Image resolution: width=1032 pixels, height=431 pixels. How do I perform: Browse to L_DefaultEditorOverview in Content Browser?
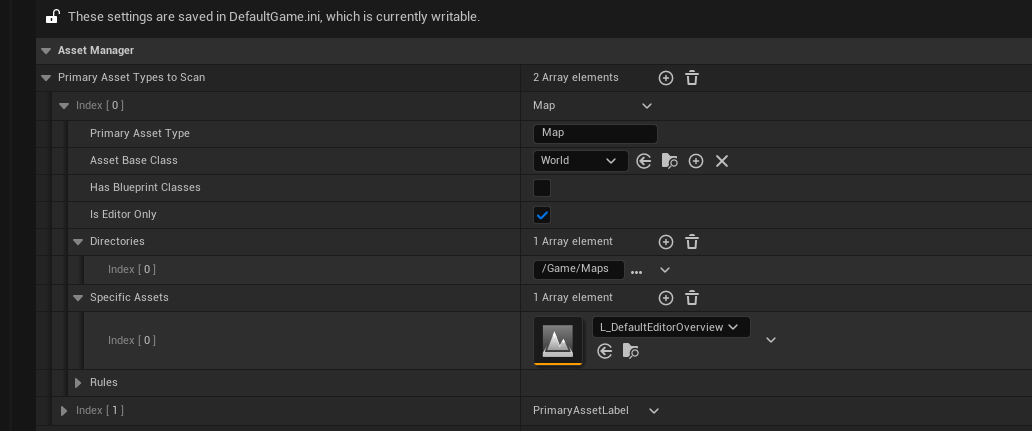[x=630, y=351]
